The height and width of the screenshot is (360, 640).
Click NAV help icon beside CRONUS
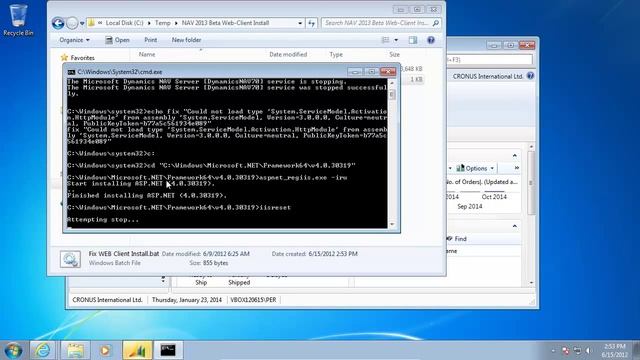pos(530,76)
